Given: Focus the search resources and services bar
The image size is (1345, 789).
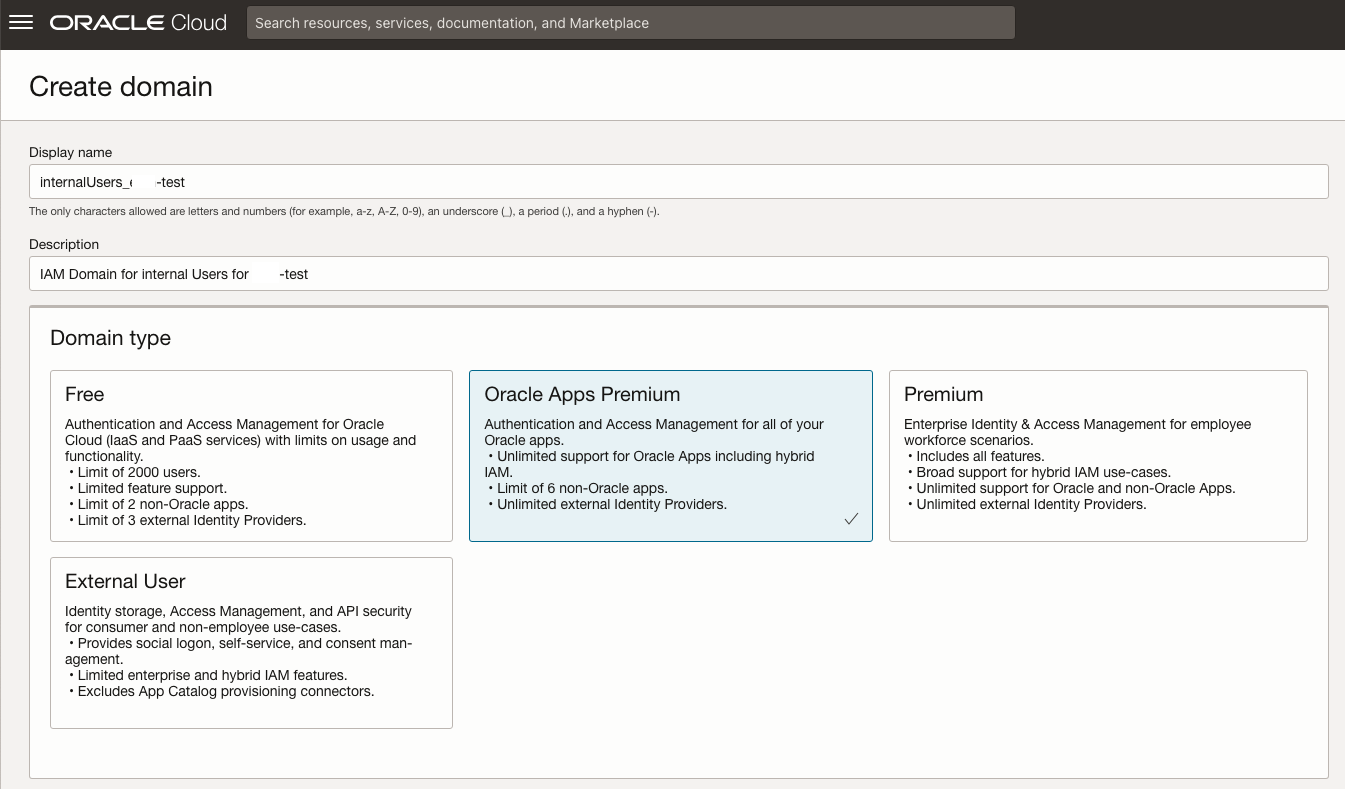Looking at the screenshot, I should pos(630,22).
